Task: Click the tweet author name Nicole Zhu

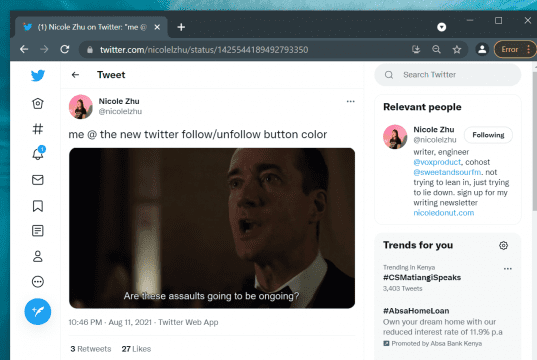Action: click(119, 101)
